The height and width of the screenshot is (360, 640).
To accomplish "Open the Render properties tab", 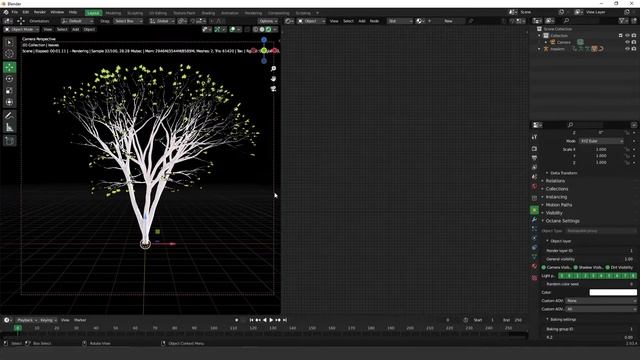I will coord(534,149).
